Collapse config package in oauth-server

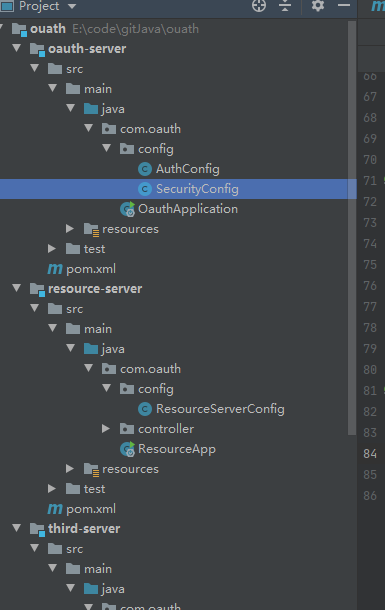tap(107, 148)
